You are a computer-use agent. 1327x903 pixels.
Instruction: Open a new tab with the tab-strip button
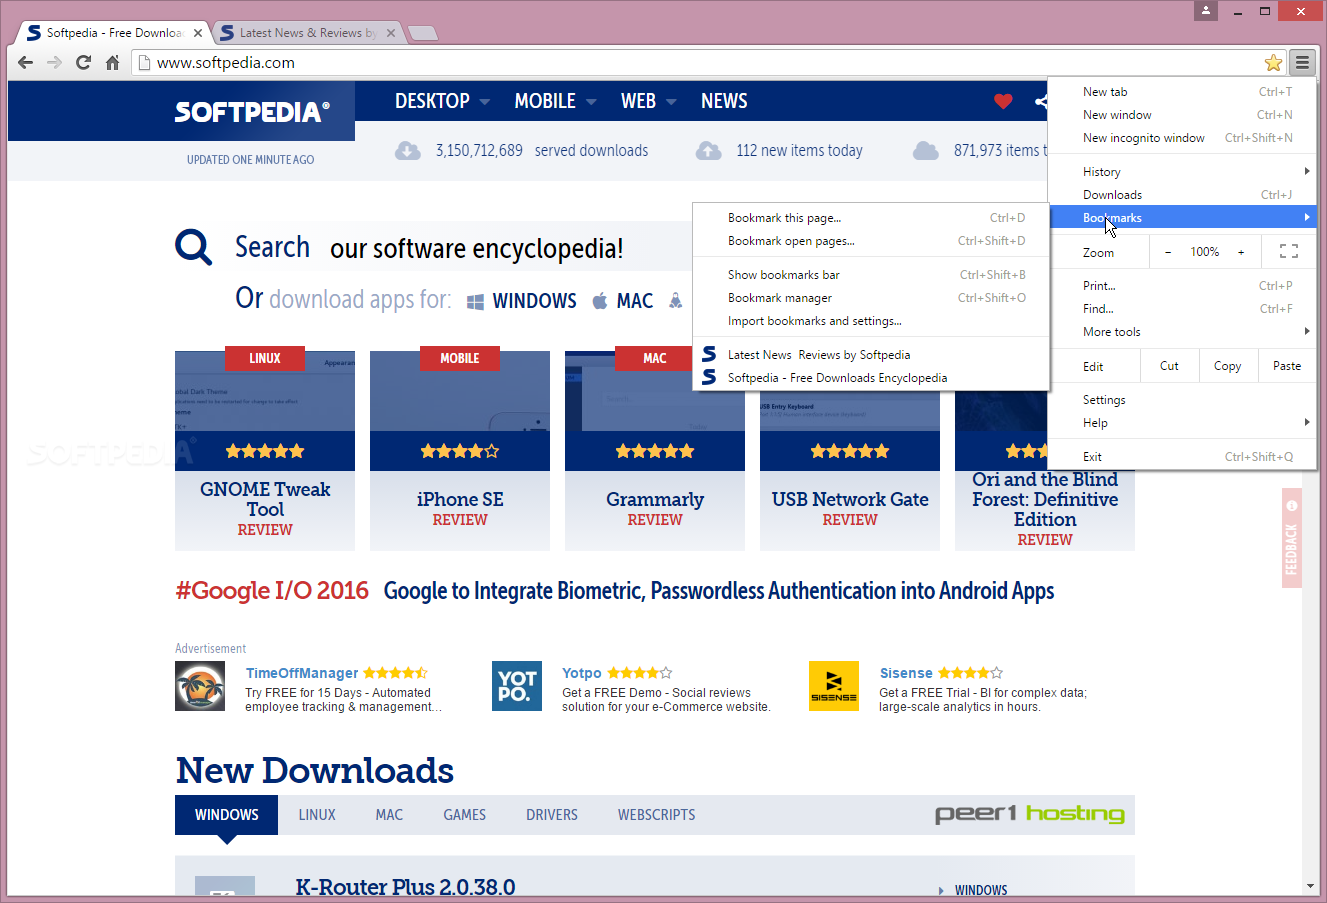click(423, 33)
